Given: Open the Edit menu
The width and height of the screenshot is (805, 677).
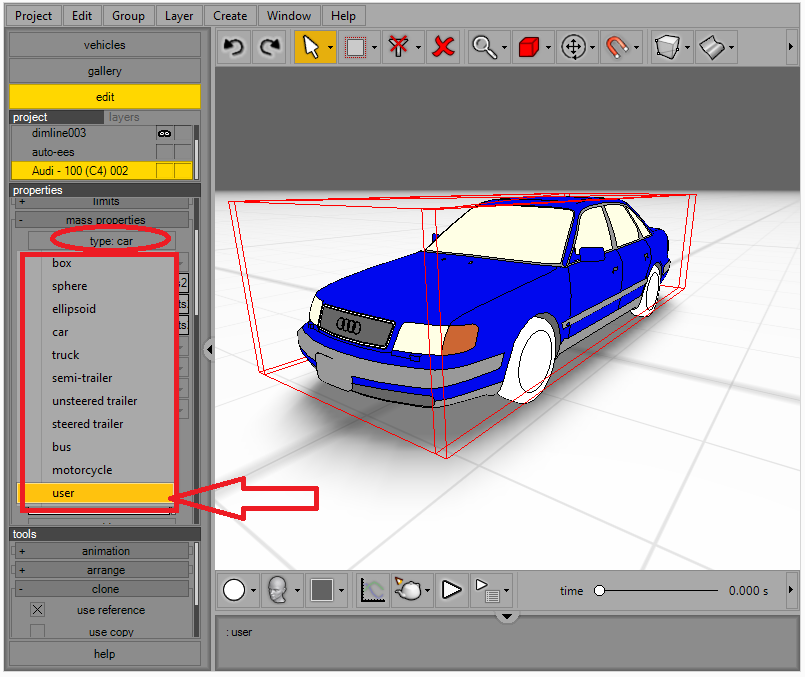Looking at the screenshot, I should [82, 16].
